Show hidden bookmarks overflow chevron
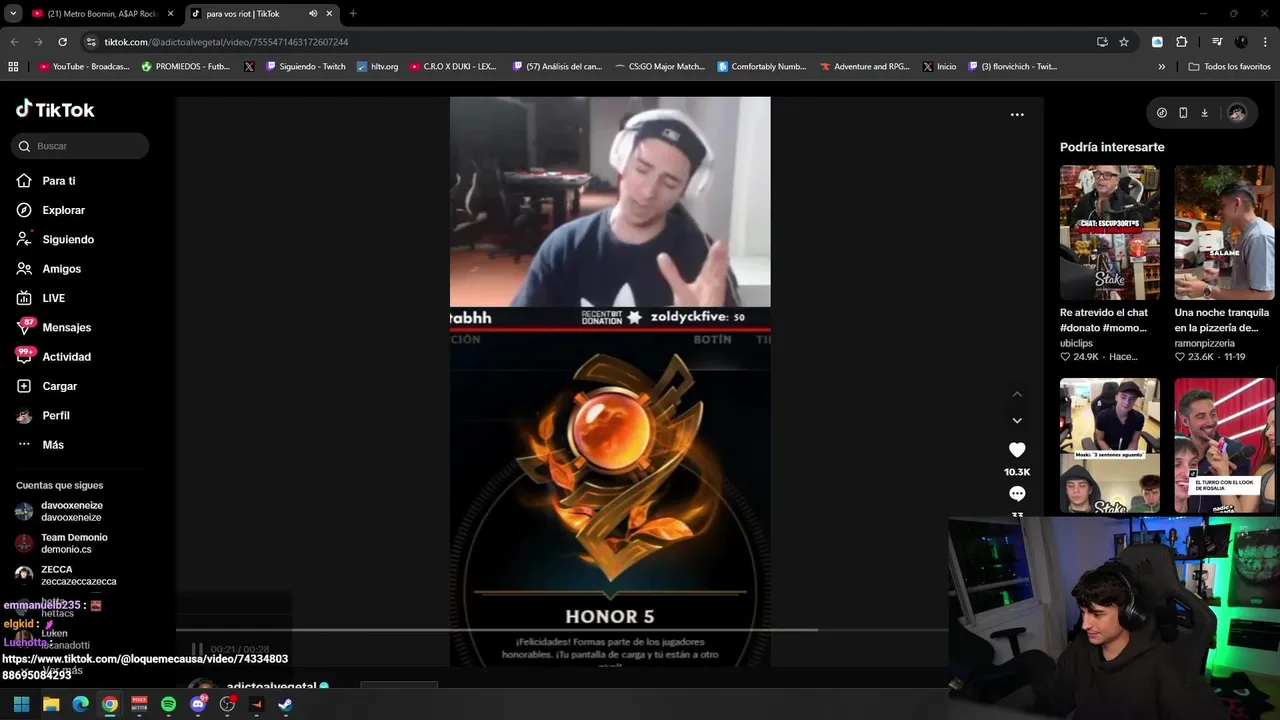This screenshot has width=1280, height=720. [x=1161, y=67]
